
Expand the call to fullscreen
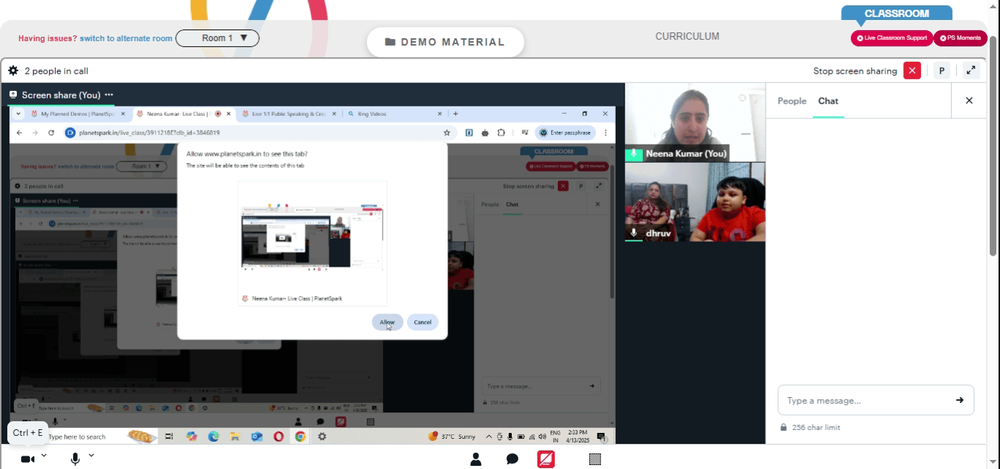click(x=971, y=71)
